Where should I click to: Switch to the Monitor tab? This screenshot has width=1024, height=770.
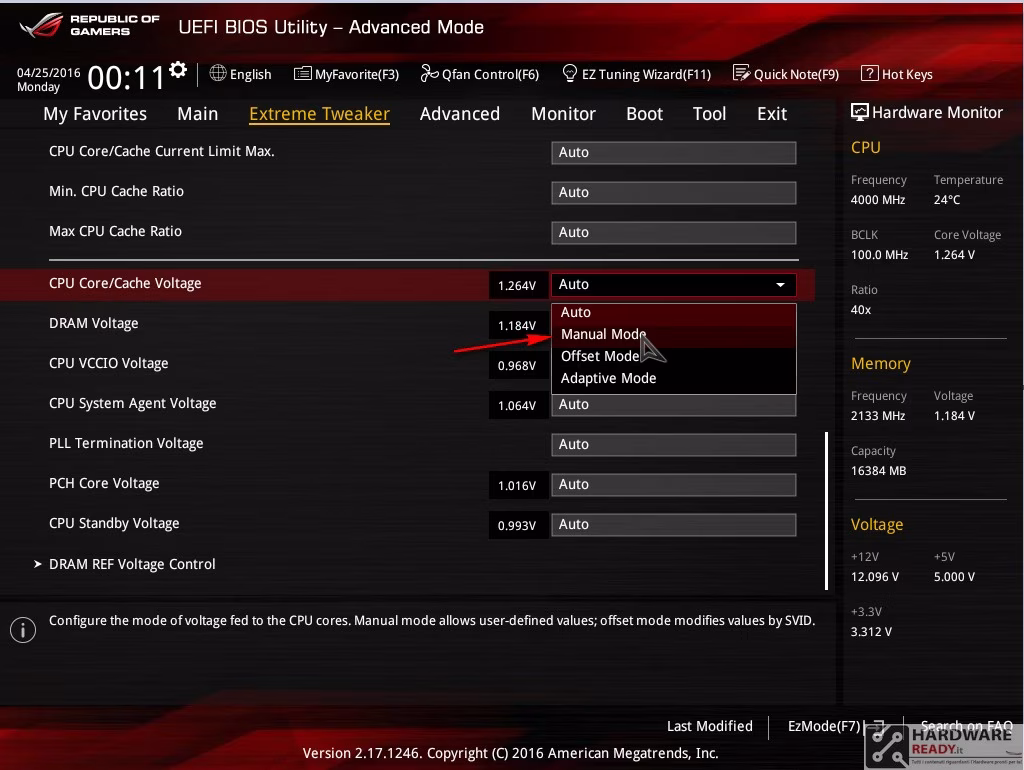[x=563, y=114]
